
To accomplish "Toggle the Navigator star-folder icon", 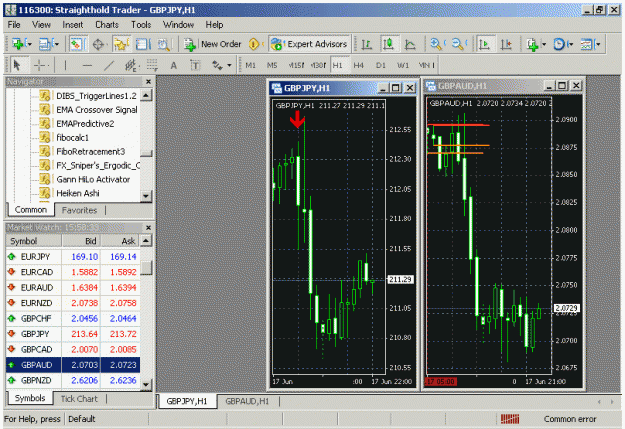I will click(x=121, y=44).
